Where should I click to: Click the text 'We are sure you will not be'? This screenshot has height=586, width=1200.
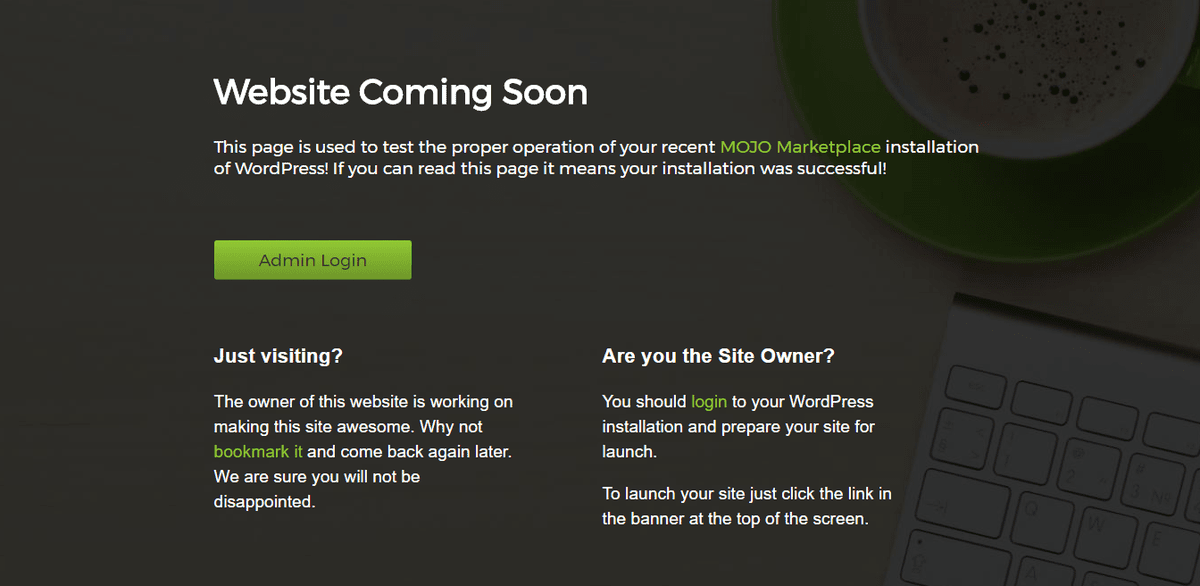coord(317,476)
